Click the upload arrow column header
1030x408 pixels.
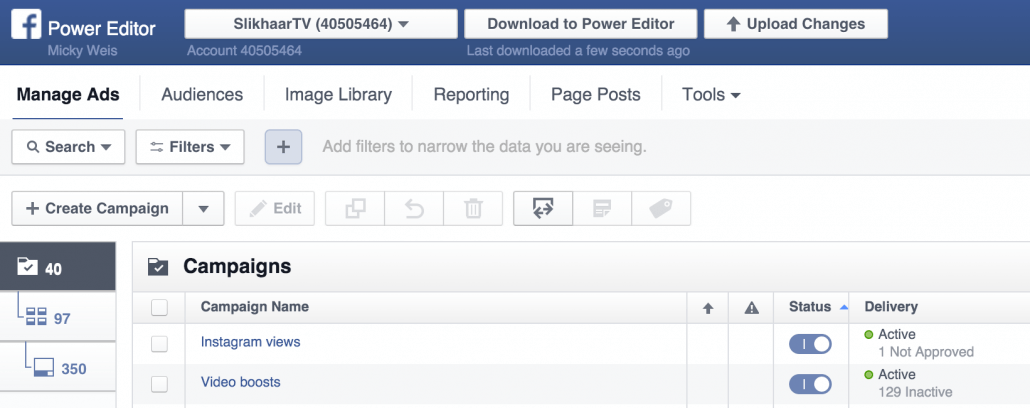707,307
